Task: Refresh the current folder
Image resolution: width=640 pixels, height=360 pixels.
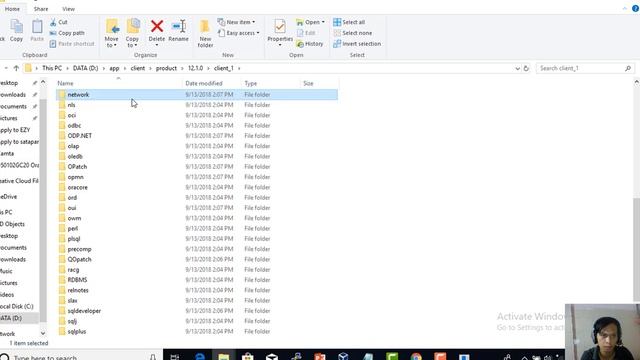Action: 526,68
